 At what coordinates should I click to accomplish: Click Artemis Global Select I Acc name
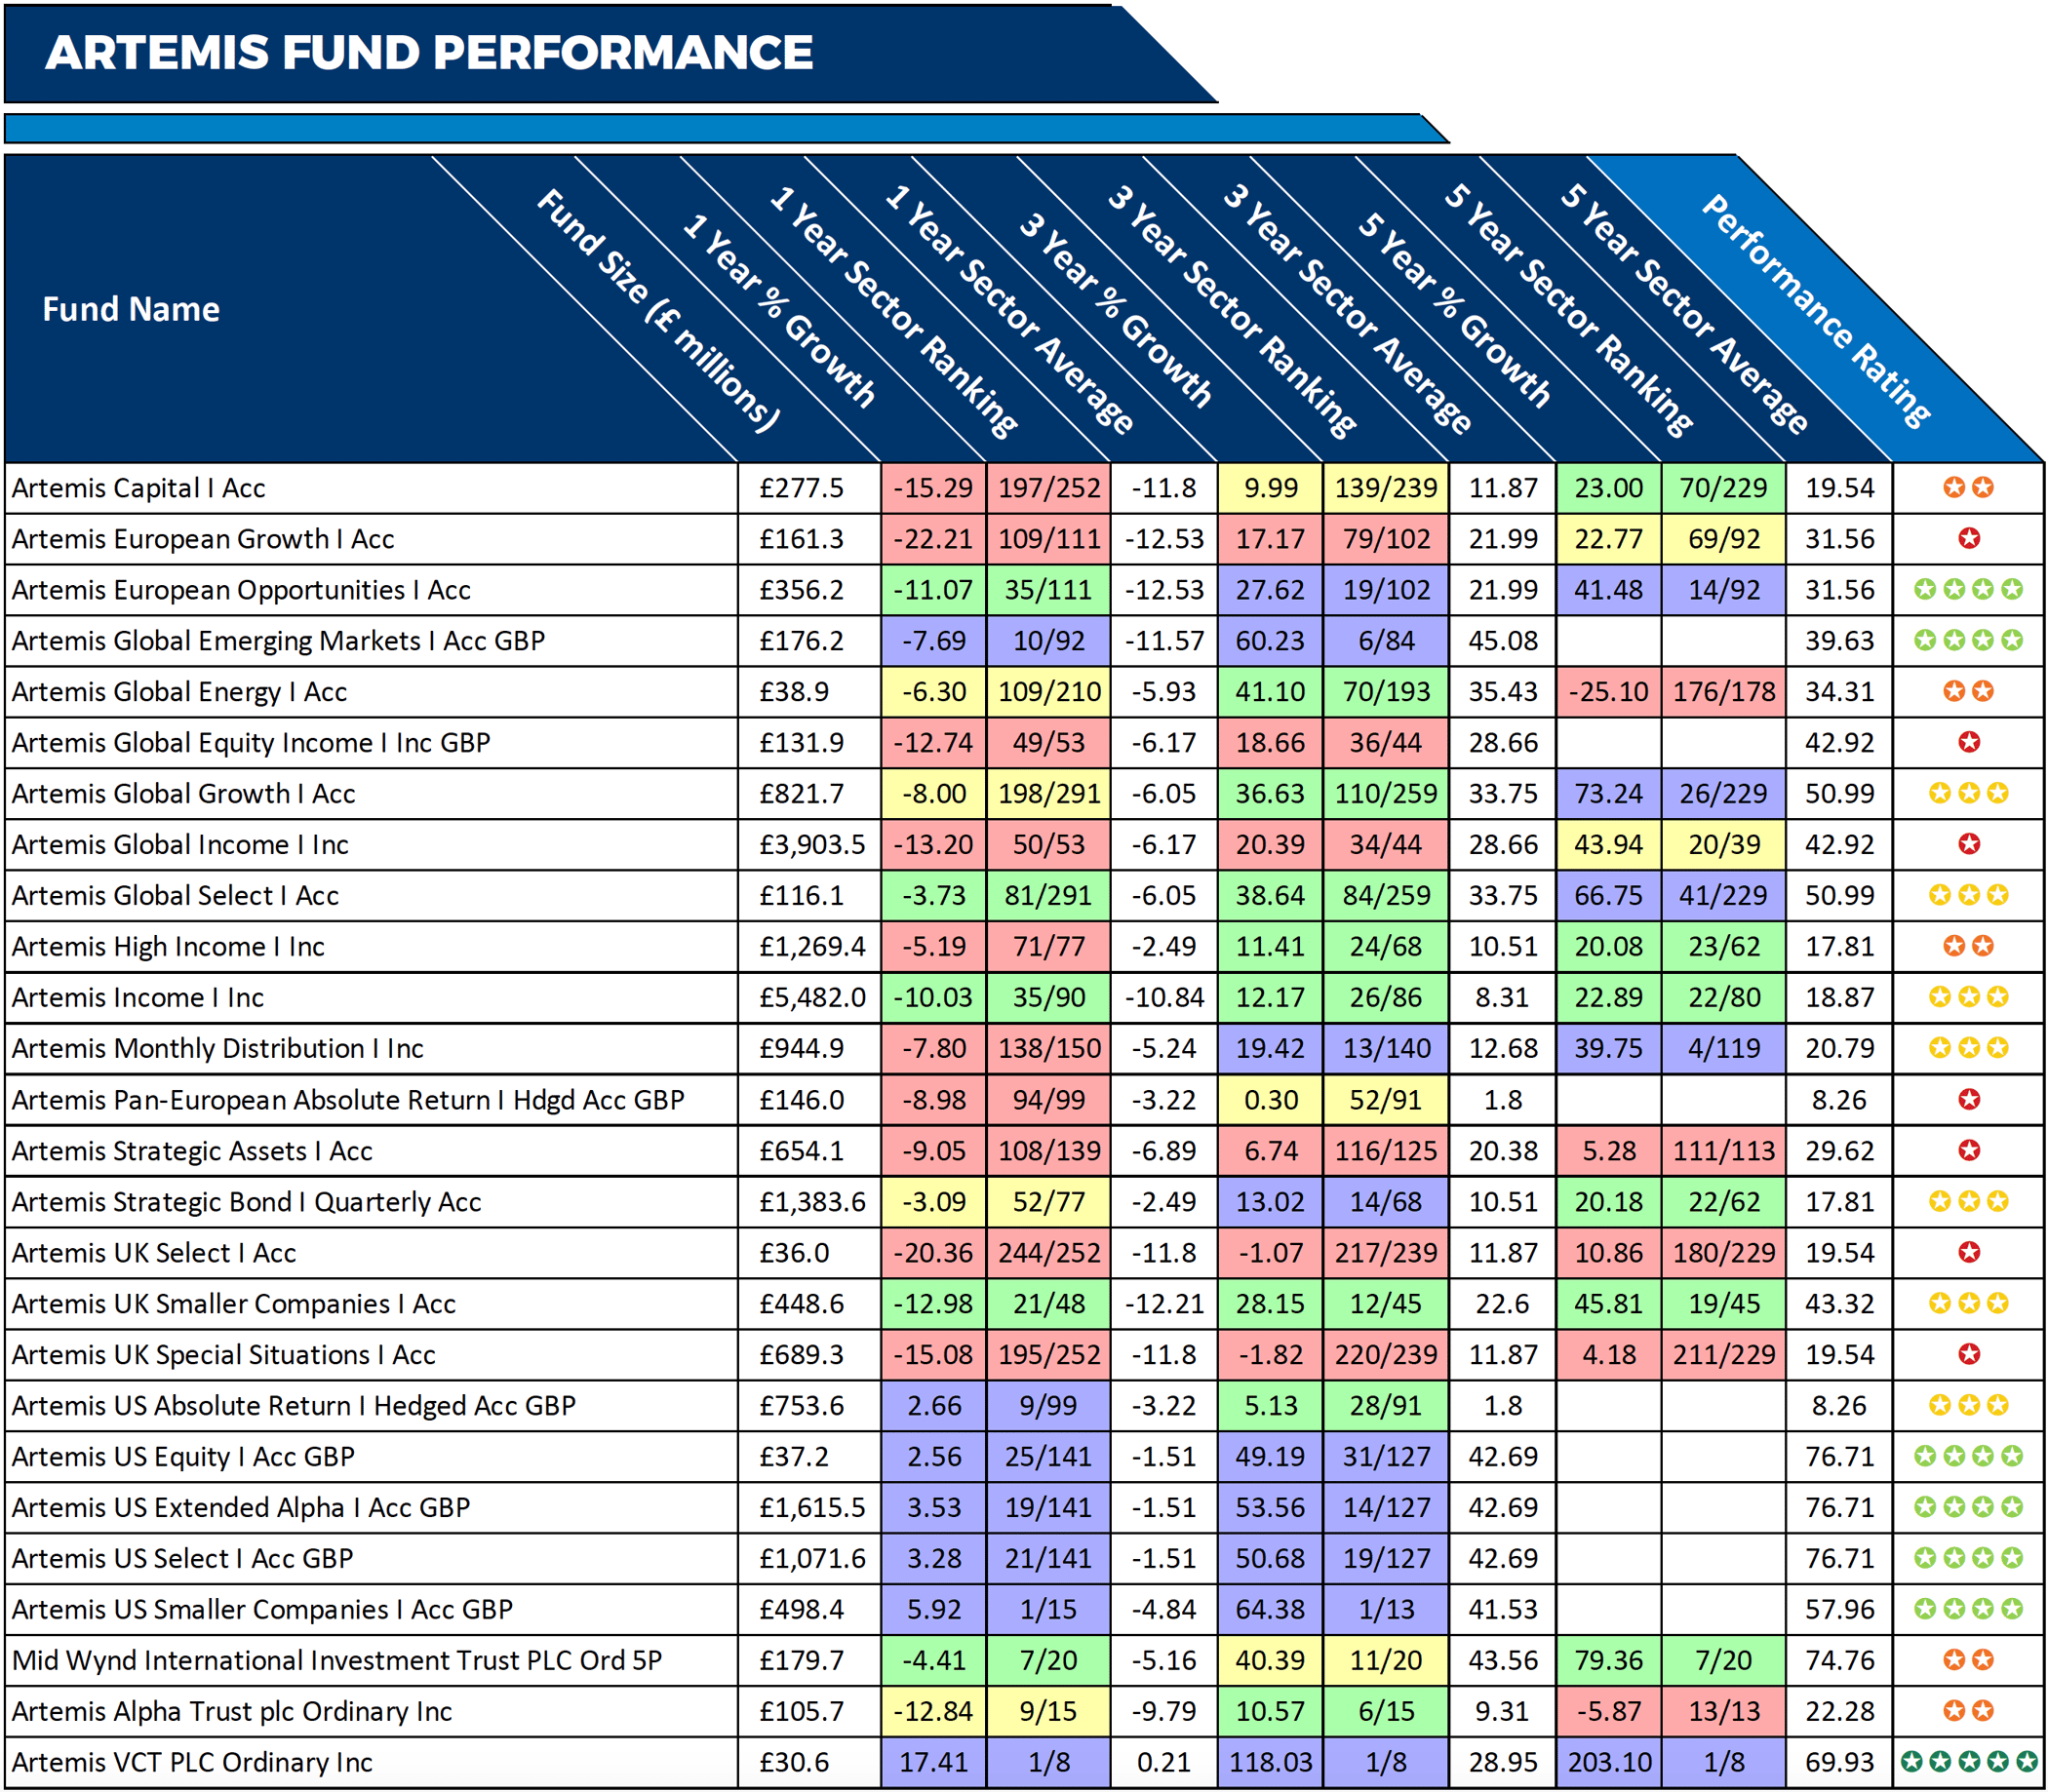[175, 896]
